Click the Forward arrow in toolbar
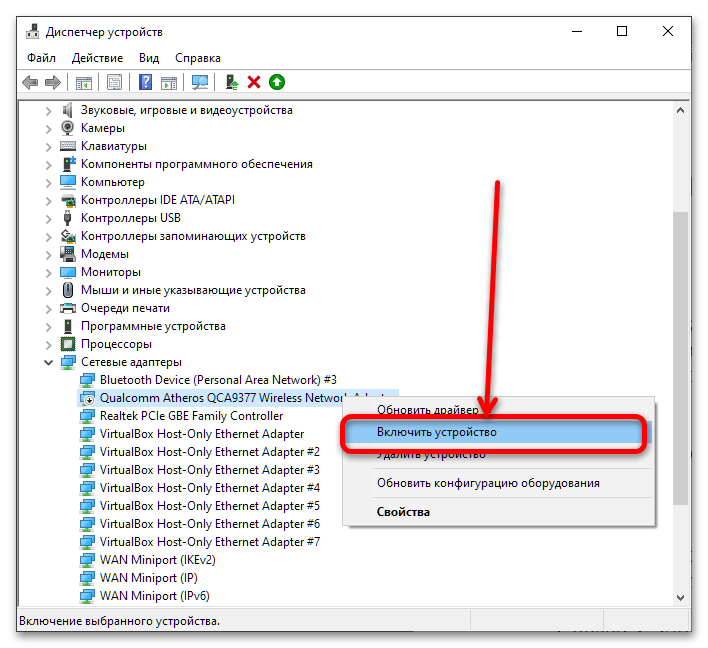 click(x=53, y=83)
